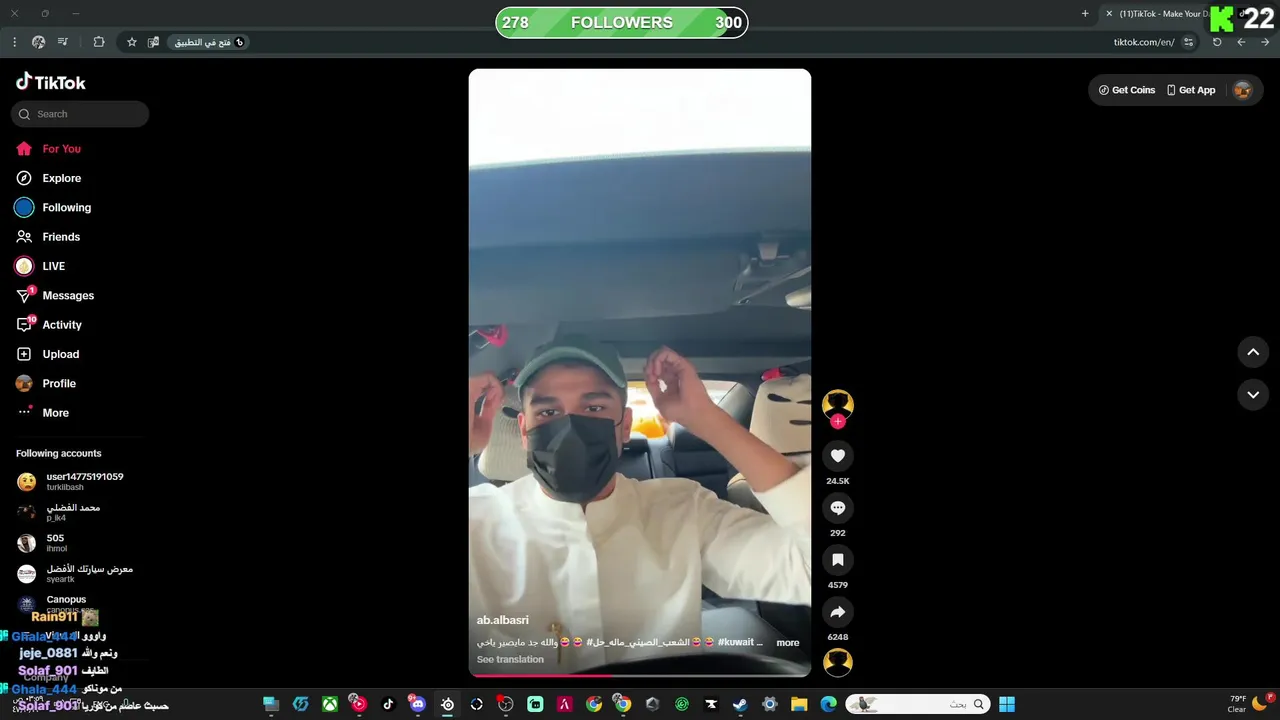Focus the TikTok Search field
The height and width of the screenshot is (720, 1280).
click(80, 114)
